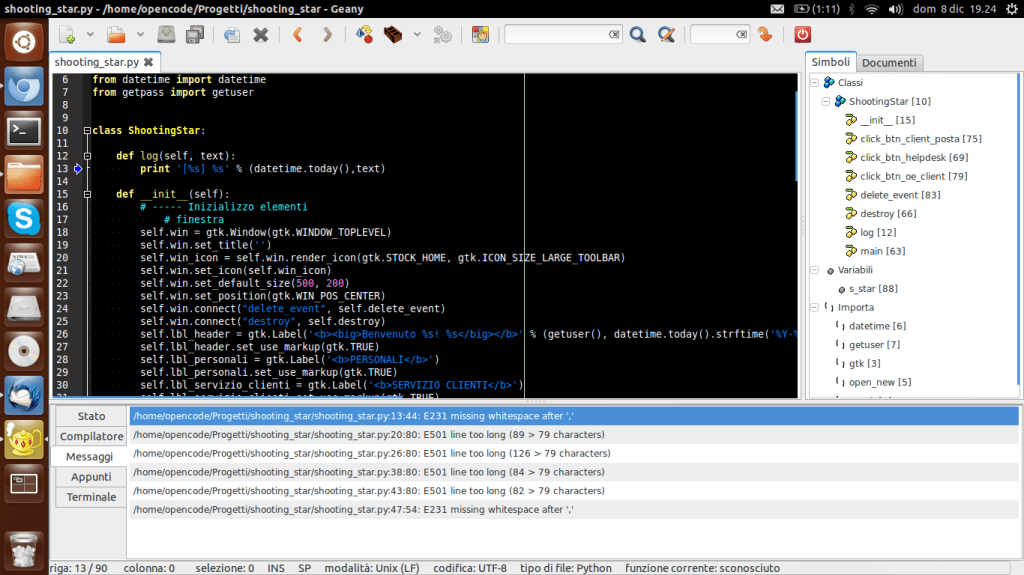This screenshot has height=575, width=1024.
Task: Select the 20:80 E501 line too long message
Action: 574,435
